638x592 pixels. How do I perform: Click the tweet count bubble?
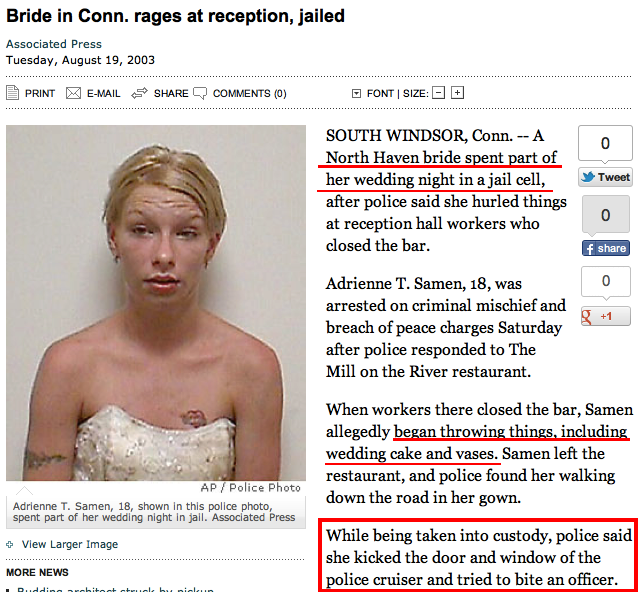coord(605,144)
